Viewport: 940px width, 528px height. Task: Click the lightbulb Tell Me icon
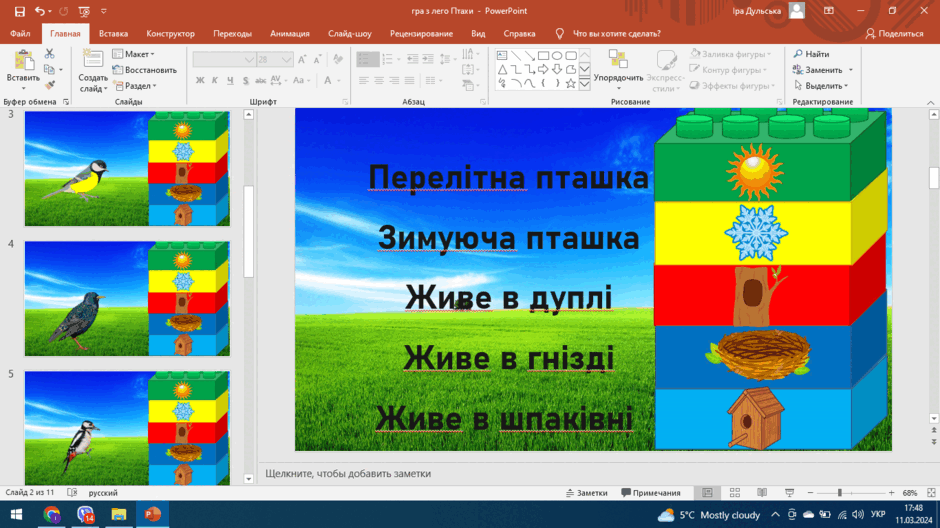(x=559, y=34)
